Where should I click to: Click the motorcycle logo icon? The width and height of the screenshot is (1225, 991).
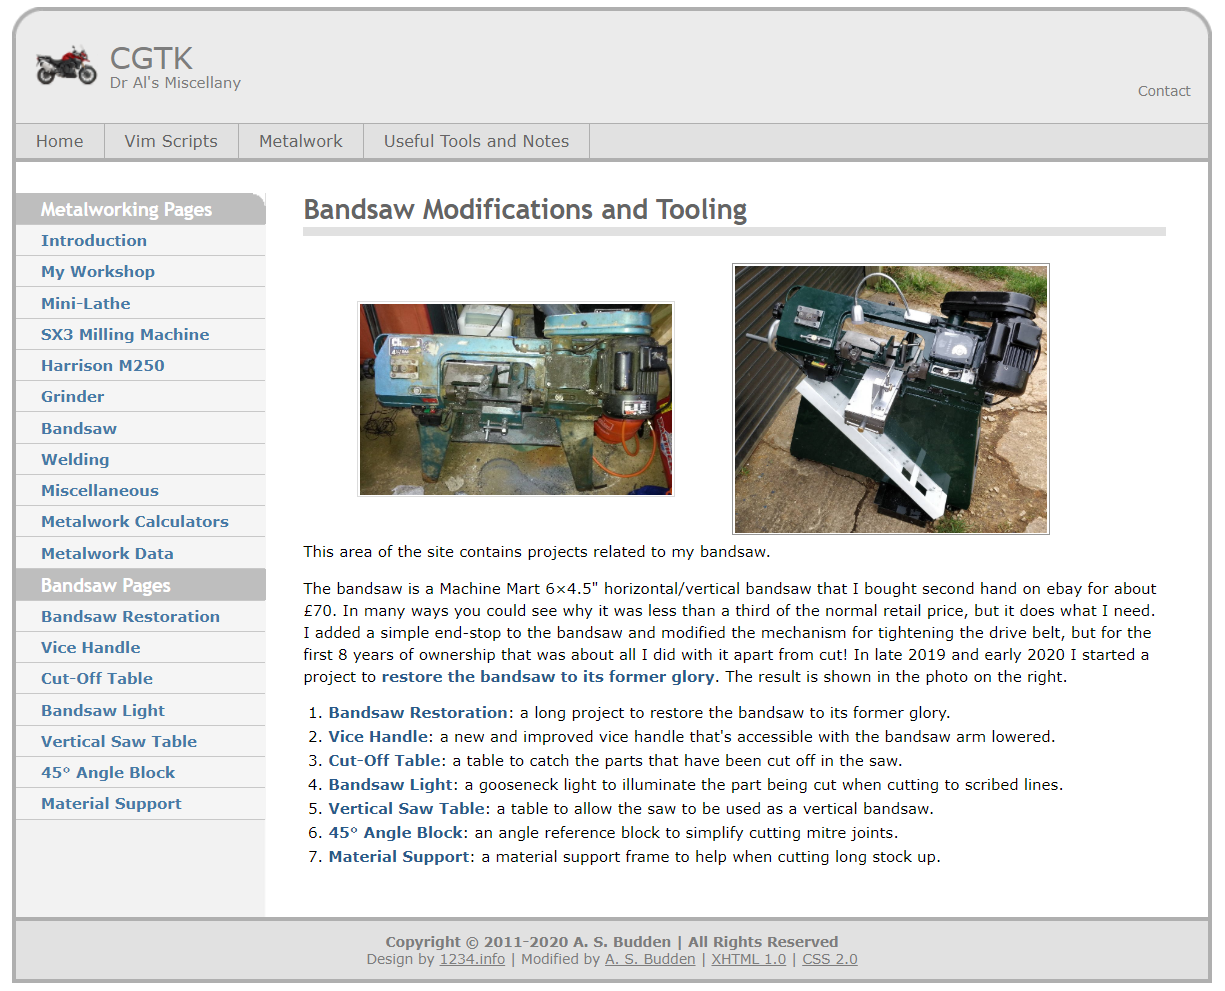(x=66, y=66)
